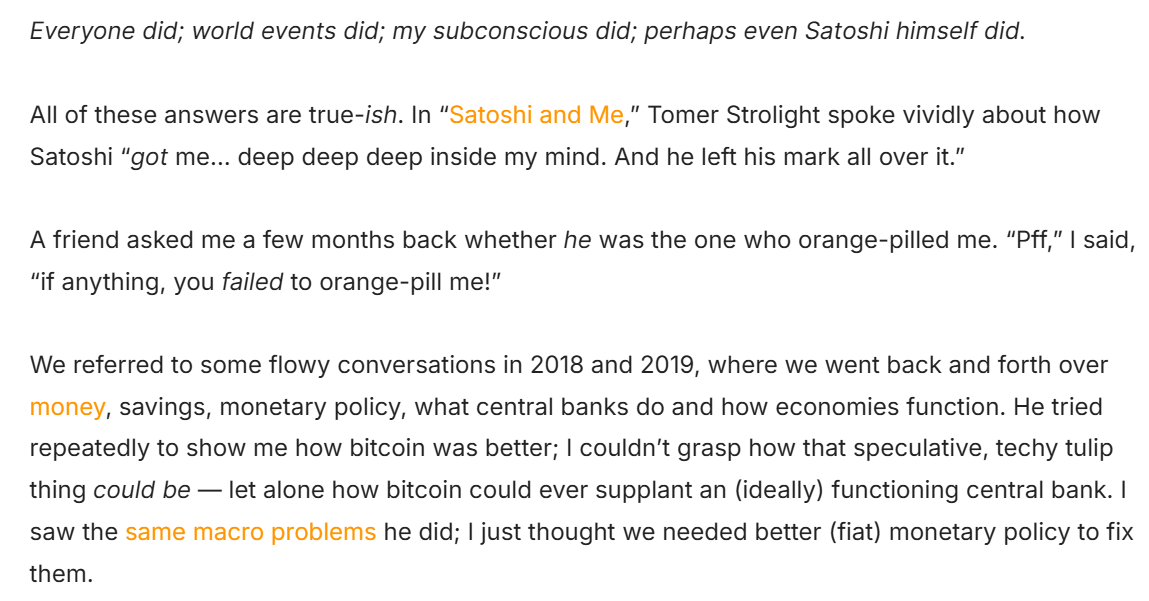
Task: Click the italic word "he" after "whether"
Action: [577, 240]
